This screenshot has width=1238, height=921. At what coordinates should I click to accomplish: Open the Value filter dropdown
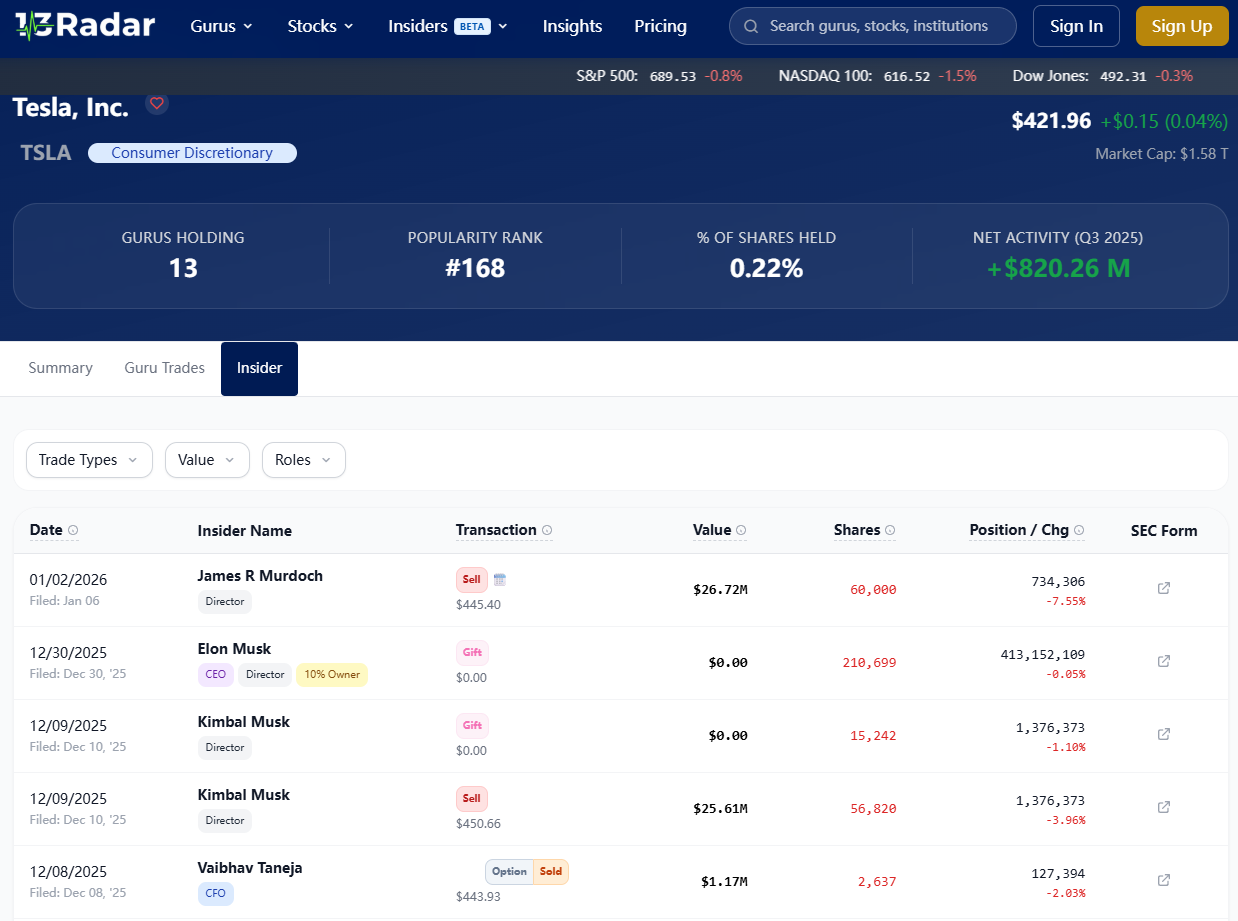pyautogui.click(x=207, y=460)
